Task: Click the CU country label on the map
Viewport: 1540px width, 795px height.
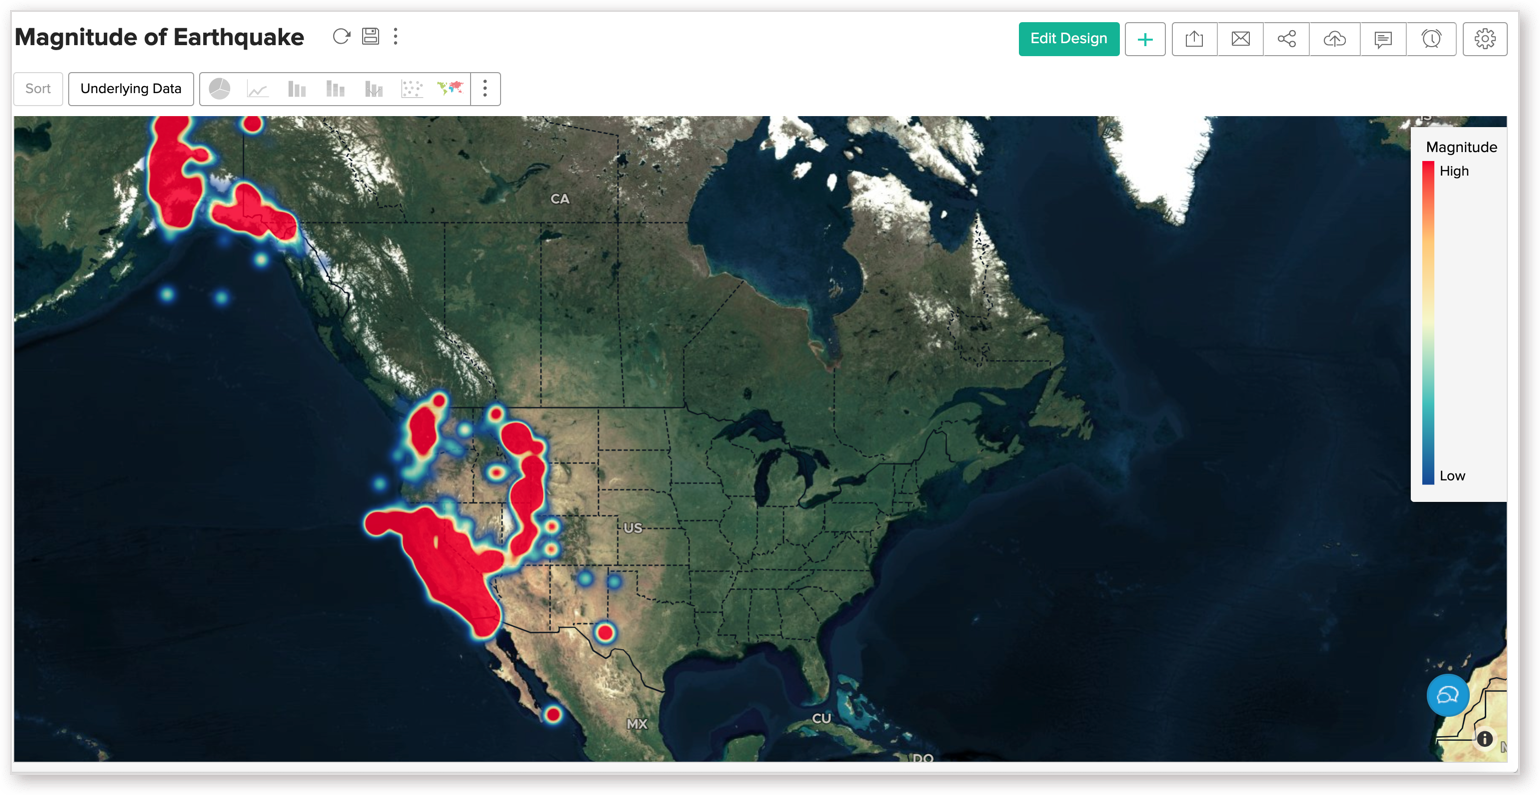Action: (x=822, y=719)
